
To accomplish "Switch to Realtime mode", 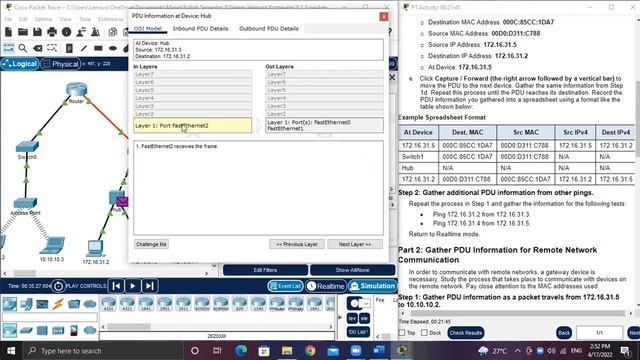I will 326,286.
